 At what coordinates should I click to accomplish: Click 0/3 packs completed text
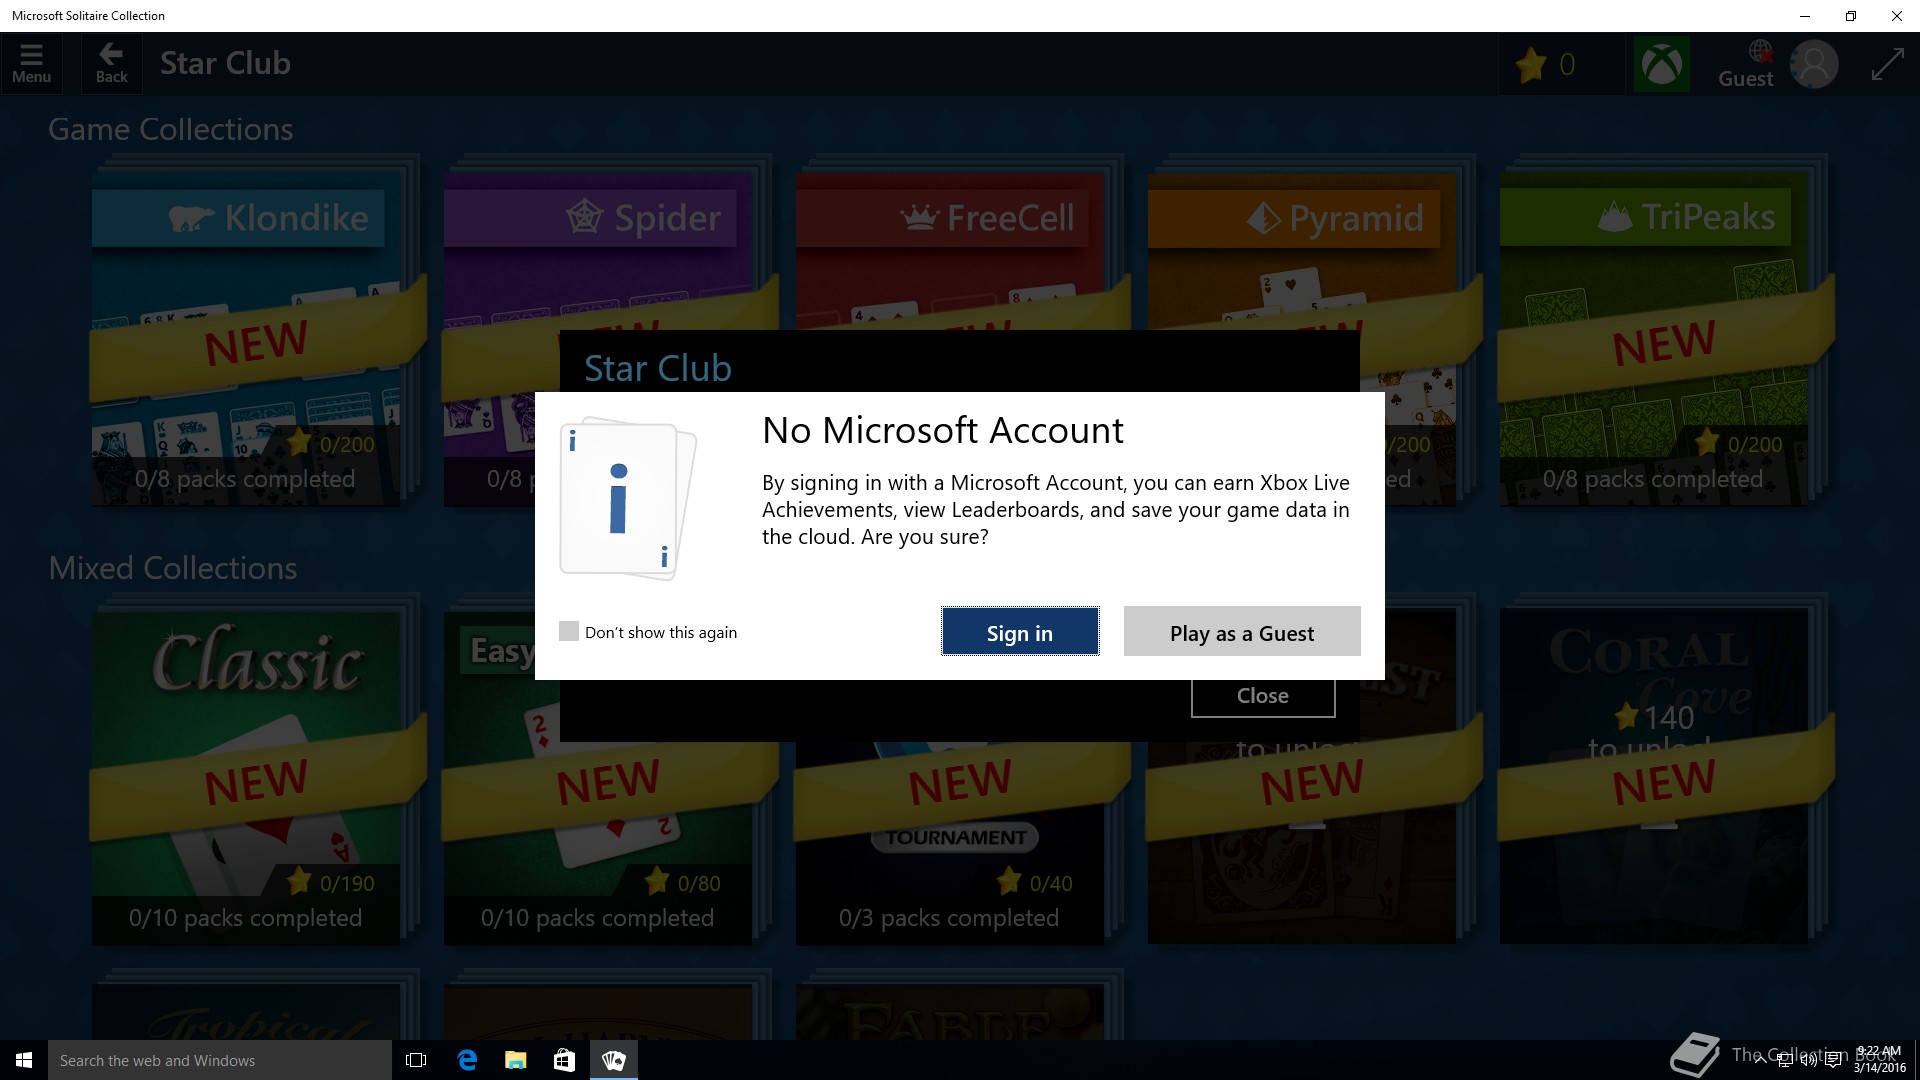tap(949, 918)
